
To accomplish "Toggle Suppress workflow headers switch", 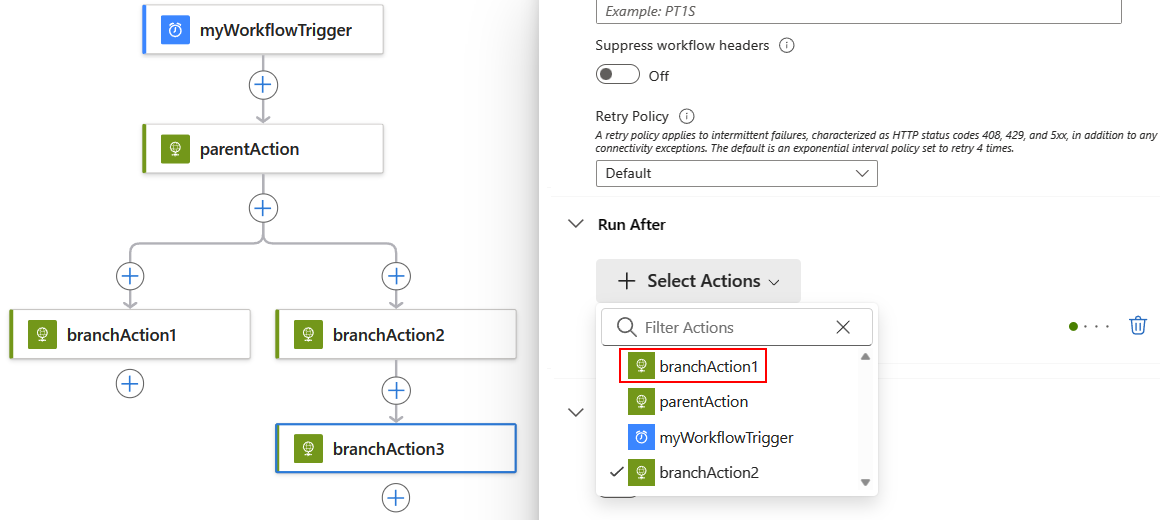I will pyautogui.click(x=618, y=75).
